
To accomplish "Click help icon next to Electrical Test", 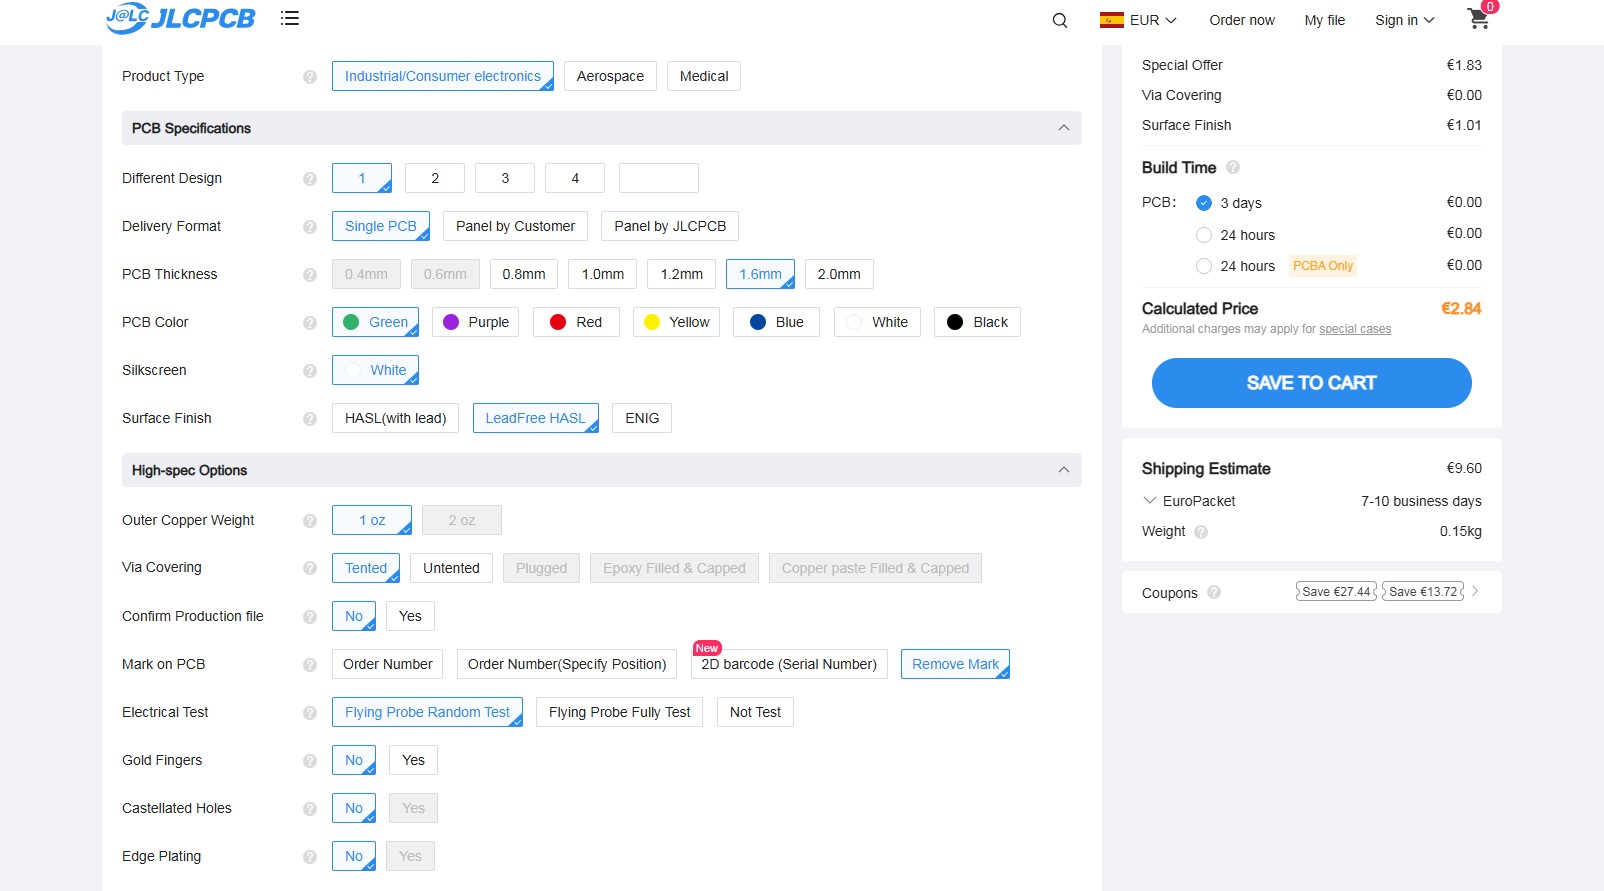I will (x=310, y=713).
